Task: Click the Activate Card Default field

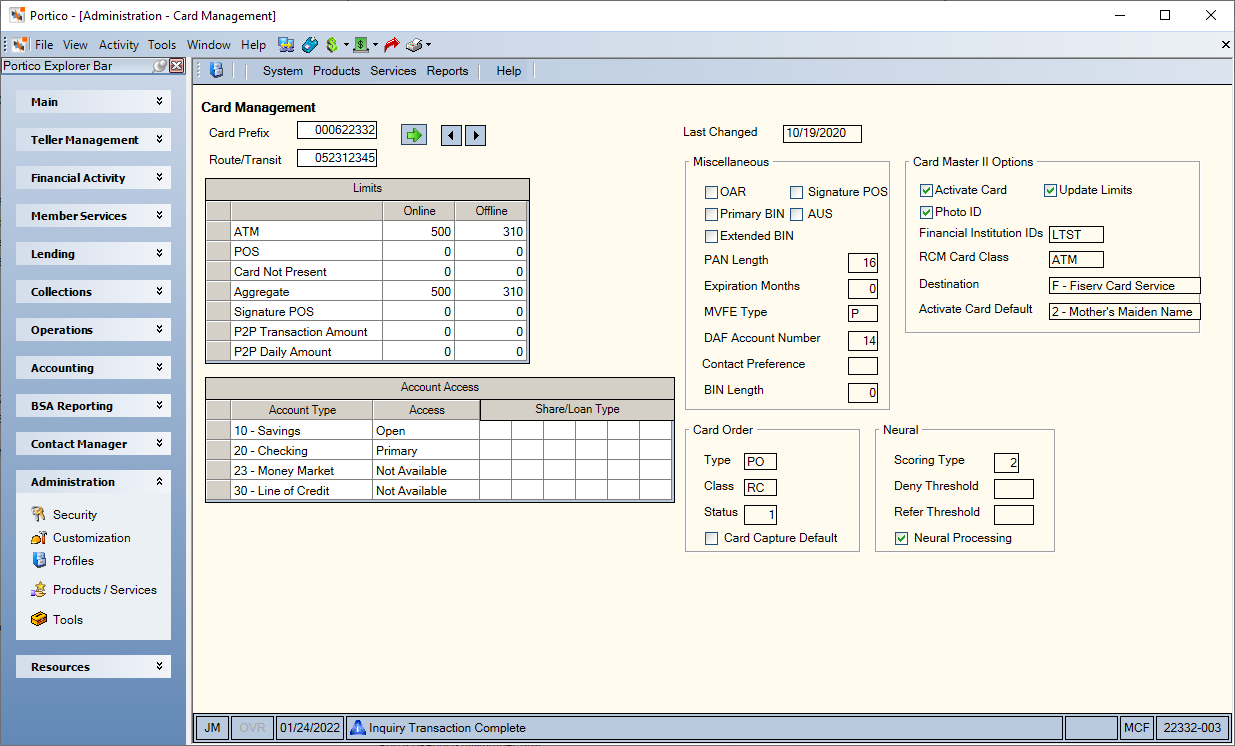Action: click(1124, 311)
